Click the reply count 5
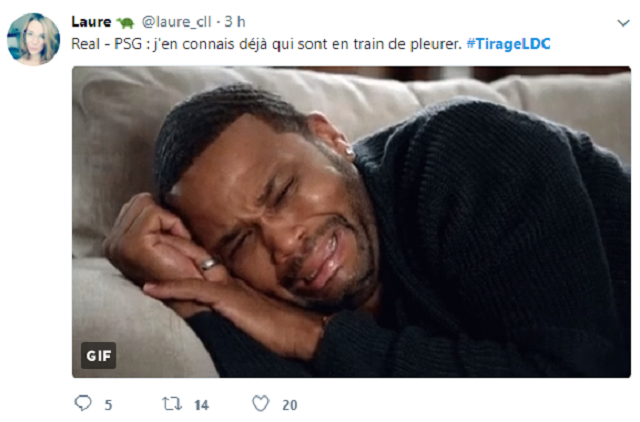Viewport: 640px width, 422px height. pyautogui.click(x=108, y=405)
